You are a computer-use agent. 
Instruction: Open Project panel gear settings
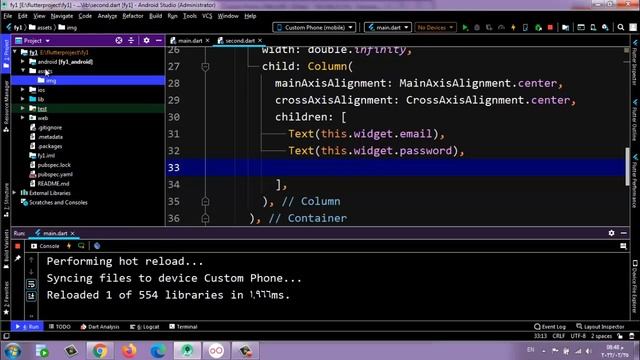[x=146, y=40]
